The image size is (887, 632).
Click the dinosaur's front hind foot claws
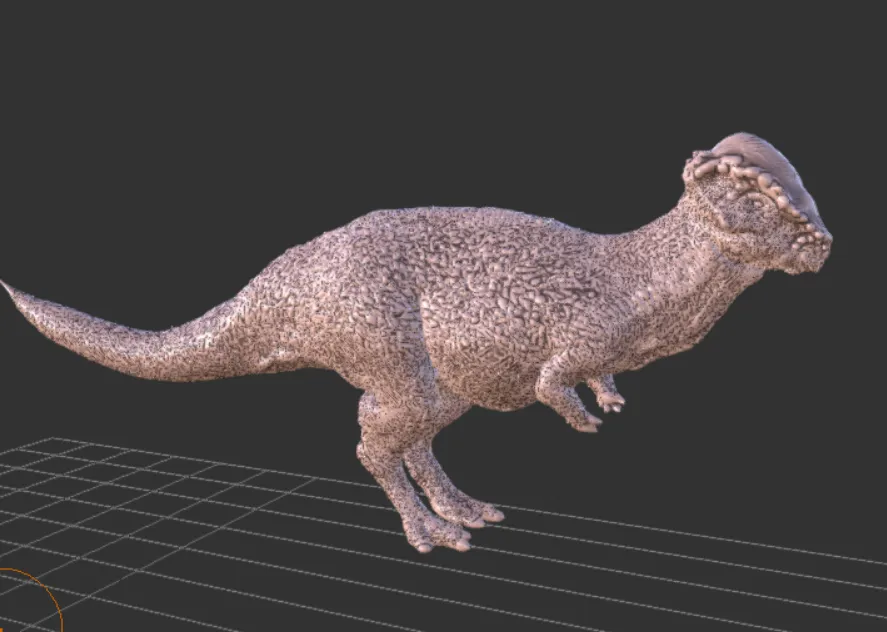click(x=443, y=544)
